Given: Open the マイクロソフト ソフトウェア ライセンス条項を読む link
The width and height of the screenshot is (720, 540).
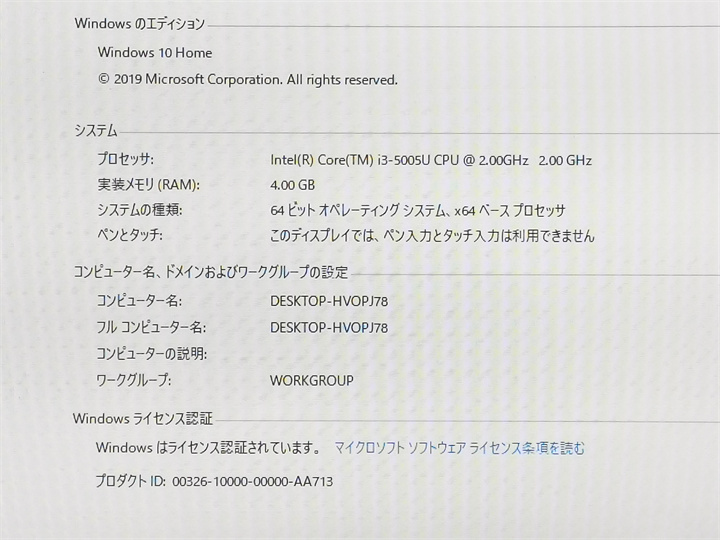Looking at the screenshot, I should coord(459,448).
